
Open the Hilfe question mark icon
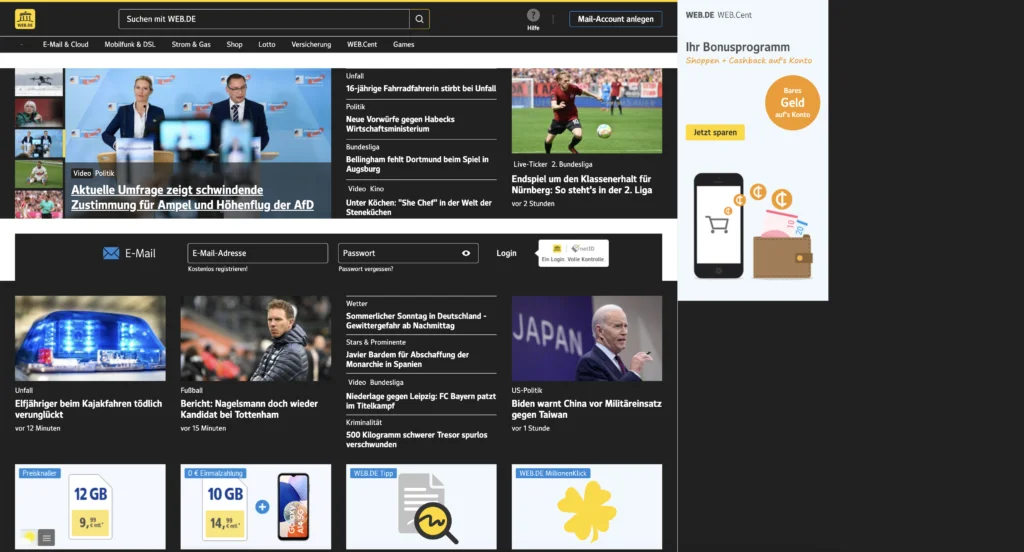533,15
